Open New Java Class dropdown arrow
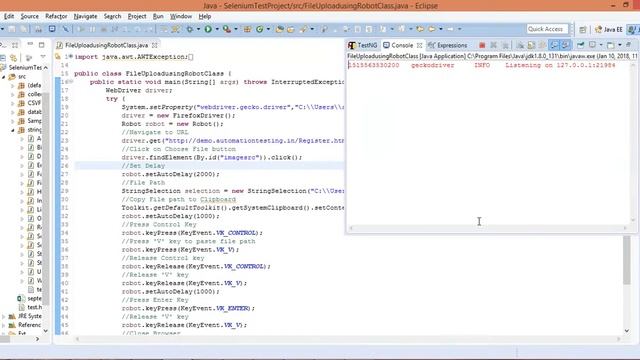The image size is (640, 360). click(268, 29)
